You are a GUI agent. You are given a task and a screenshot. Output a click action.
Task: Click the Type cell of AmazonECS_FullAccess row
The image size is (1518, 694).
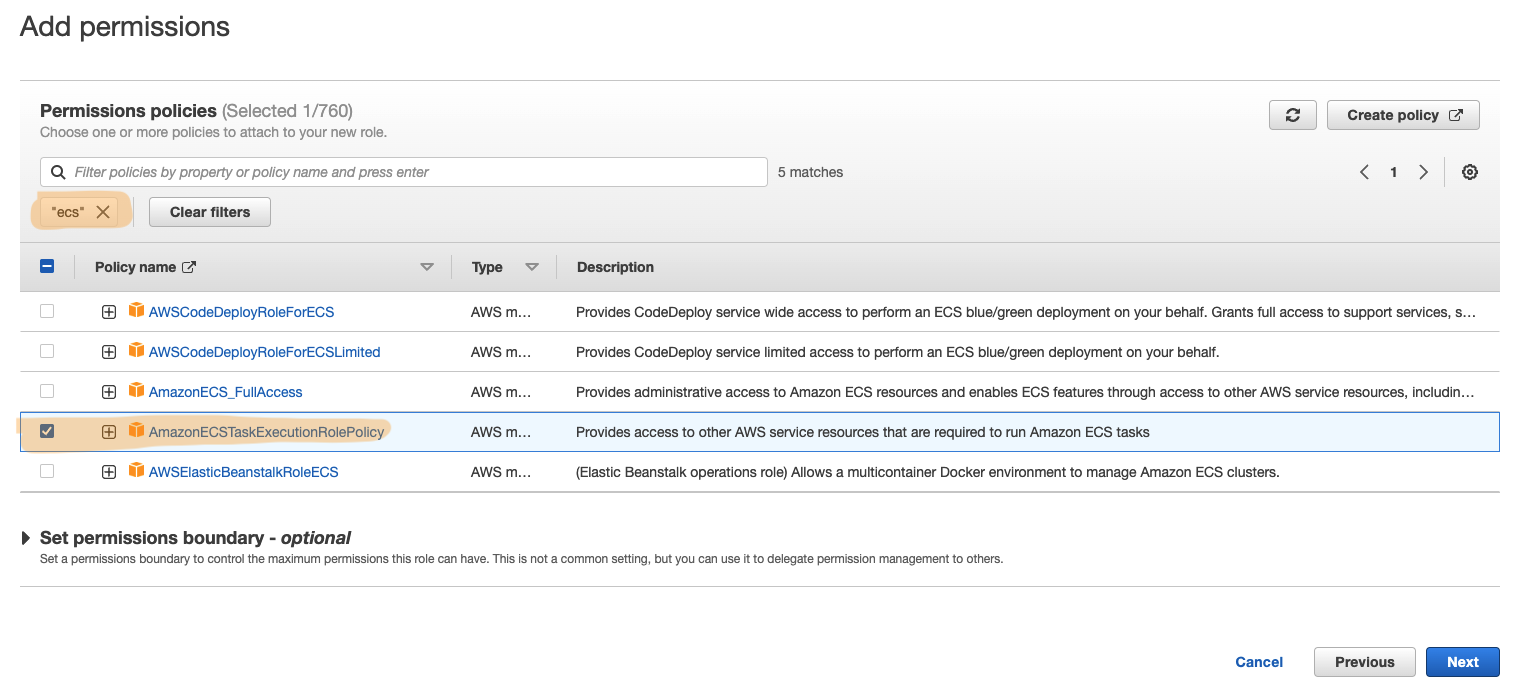click(501, 392)
